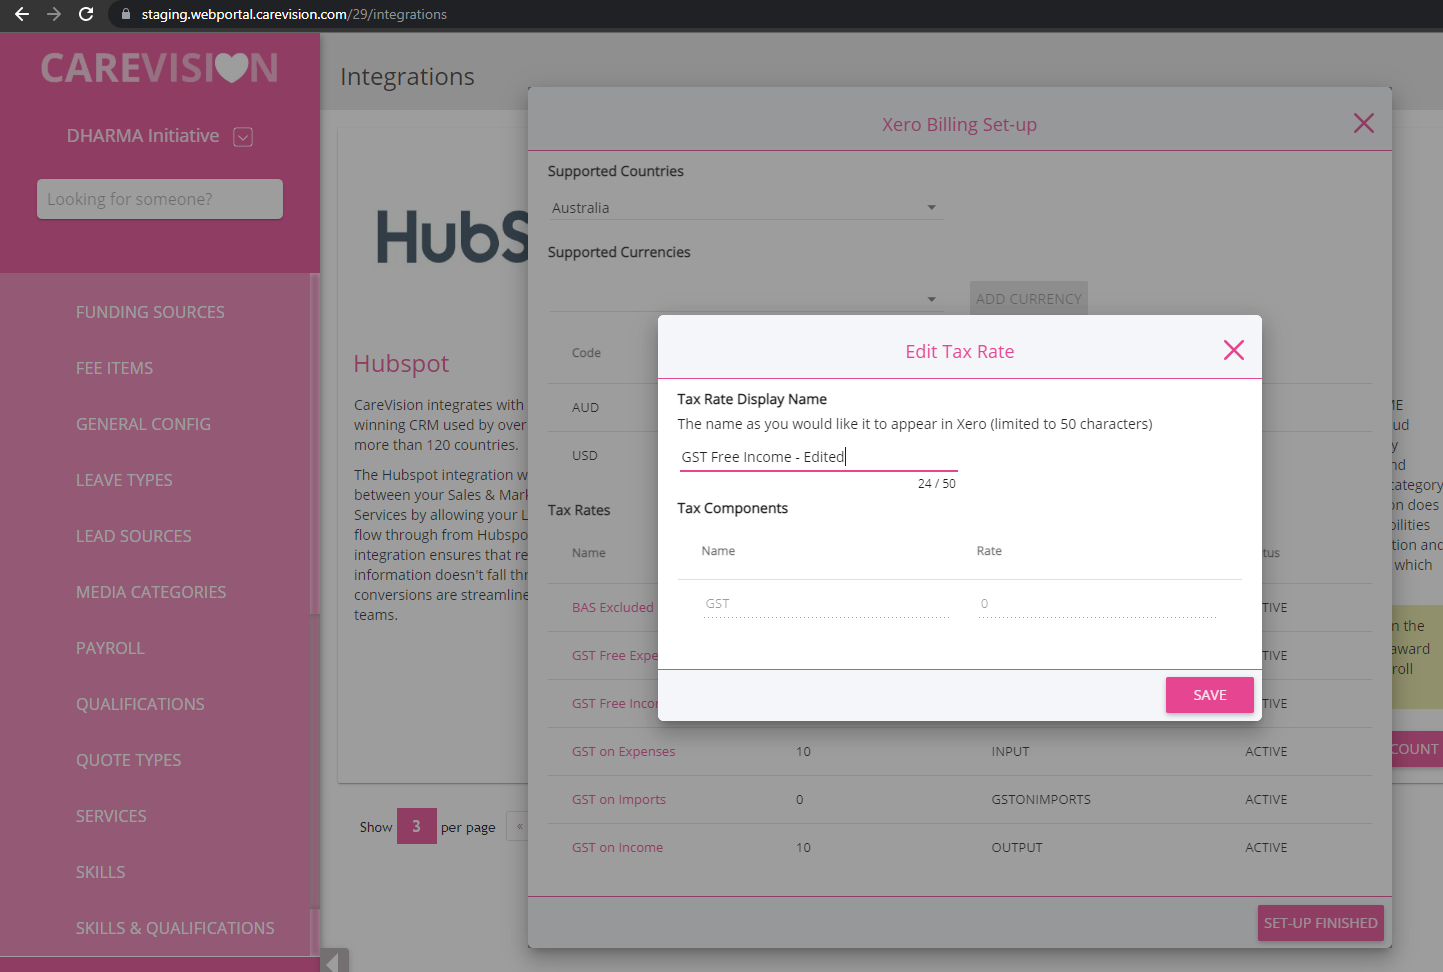Open the BAS Excluded tax rate
The width and height of the screenshot is (1443, 972).
[x=612, y=607]
